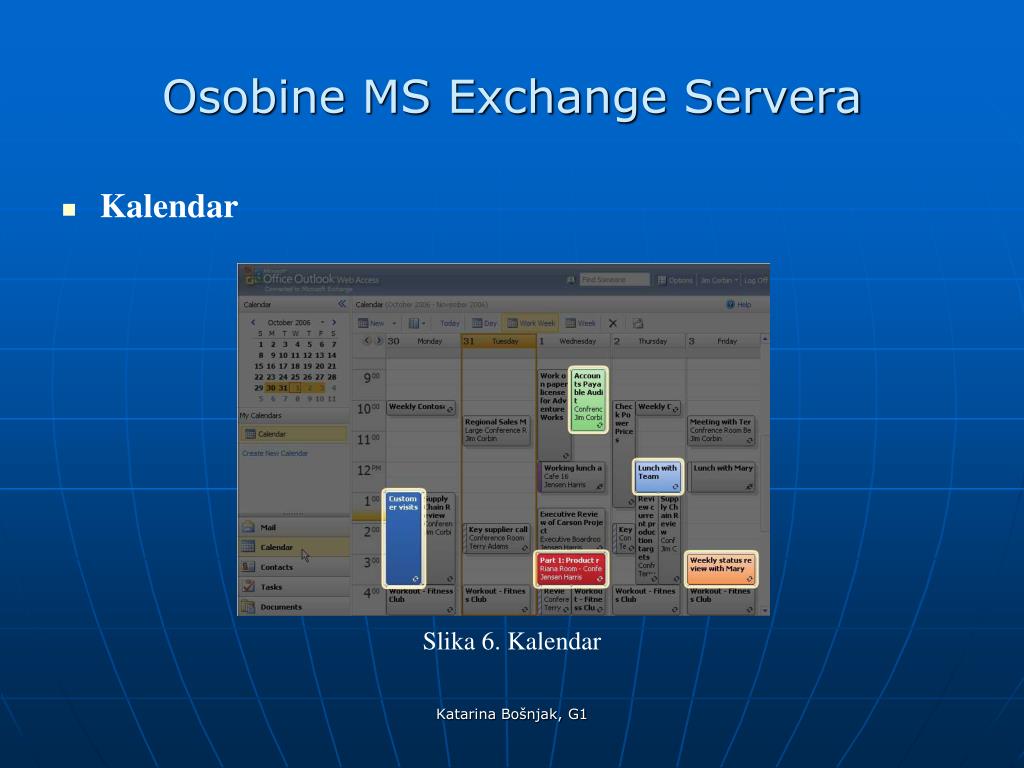Click inside the Find Someone field
Screen dimensions: 1024x768
[615, 280]
